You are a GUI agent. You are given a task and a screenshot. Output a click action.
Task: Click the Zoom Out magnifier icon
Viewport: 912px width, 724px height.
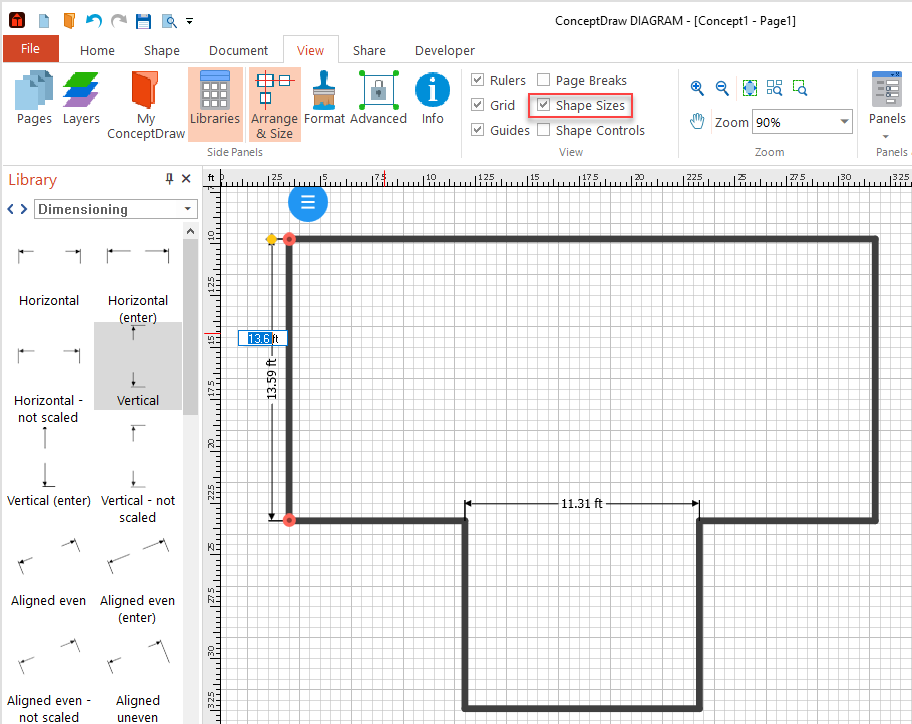tap(722, 88)
